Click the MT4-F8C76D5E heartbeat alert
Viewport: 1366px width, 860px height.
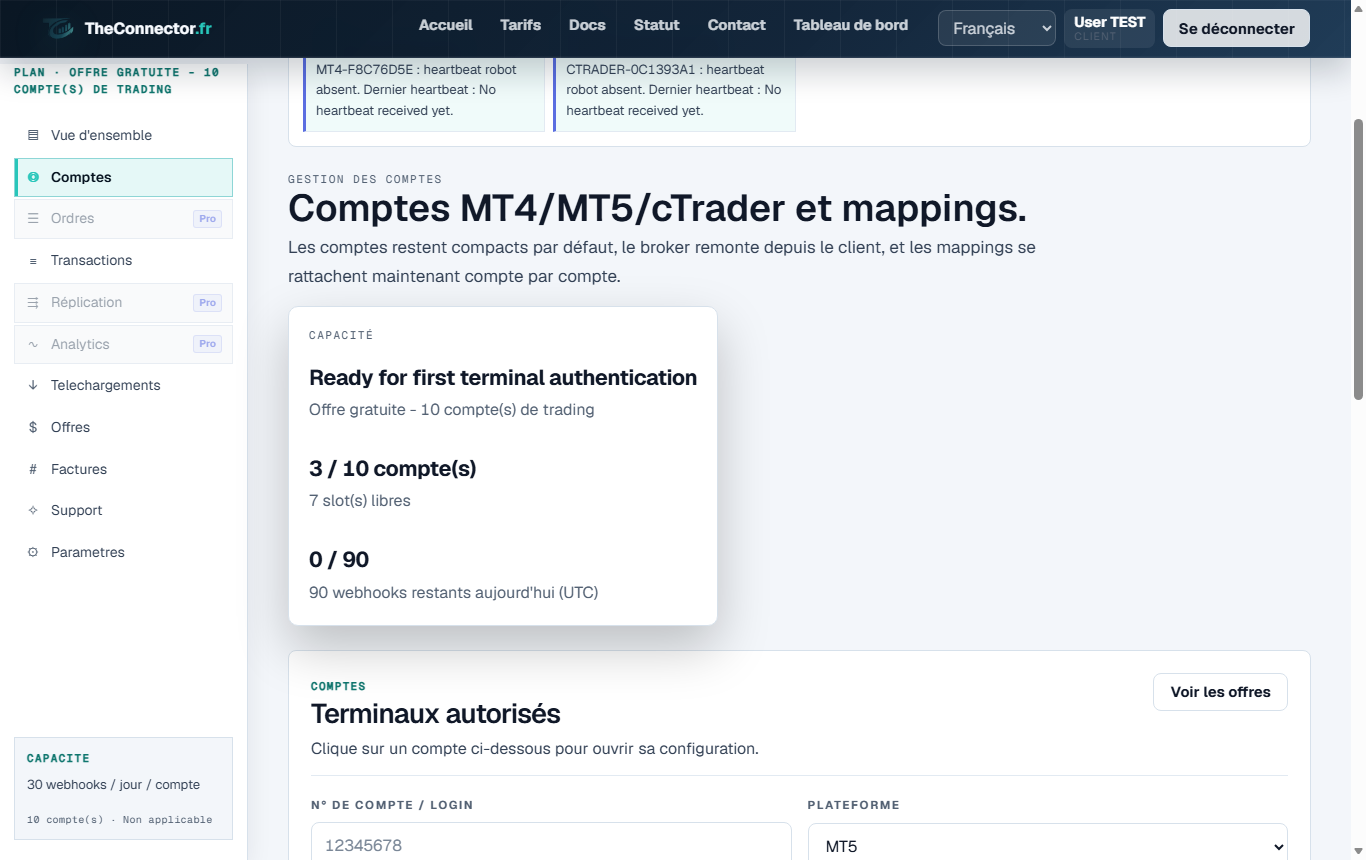[424, 94]
